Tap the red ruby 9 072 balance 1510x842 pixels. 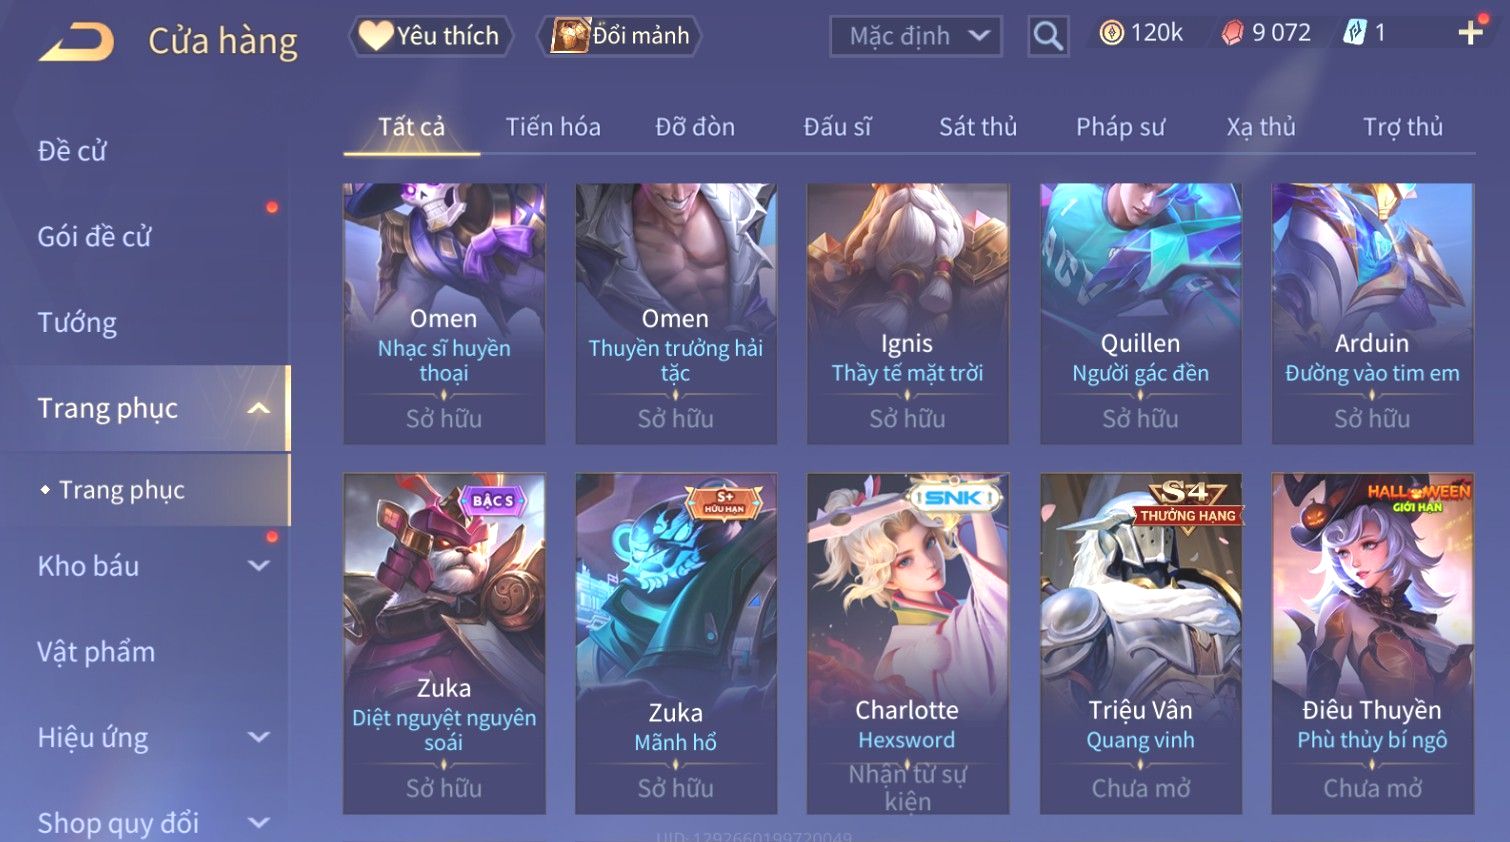point(1266,33)
